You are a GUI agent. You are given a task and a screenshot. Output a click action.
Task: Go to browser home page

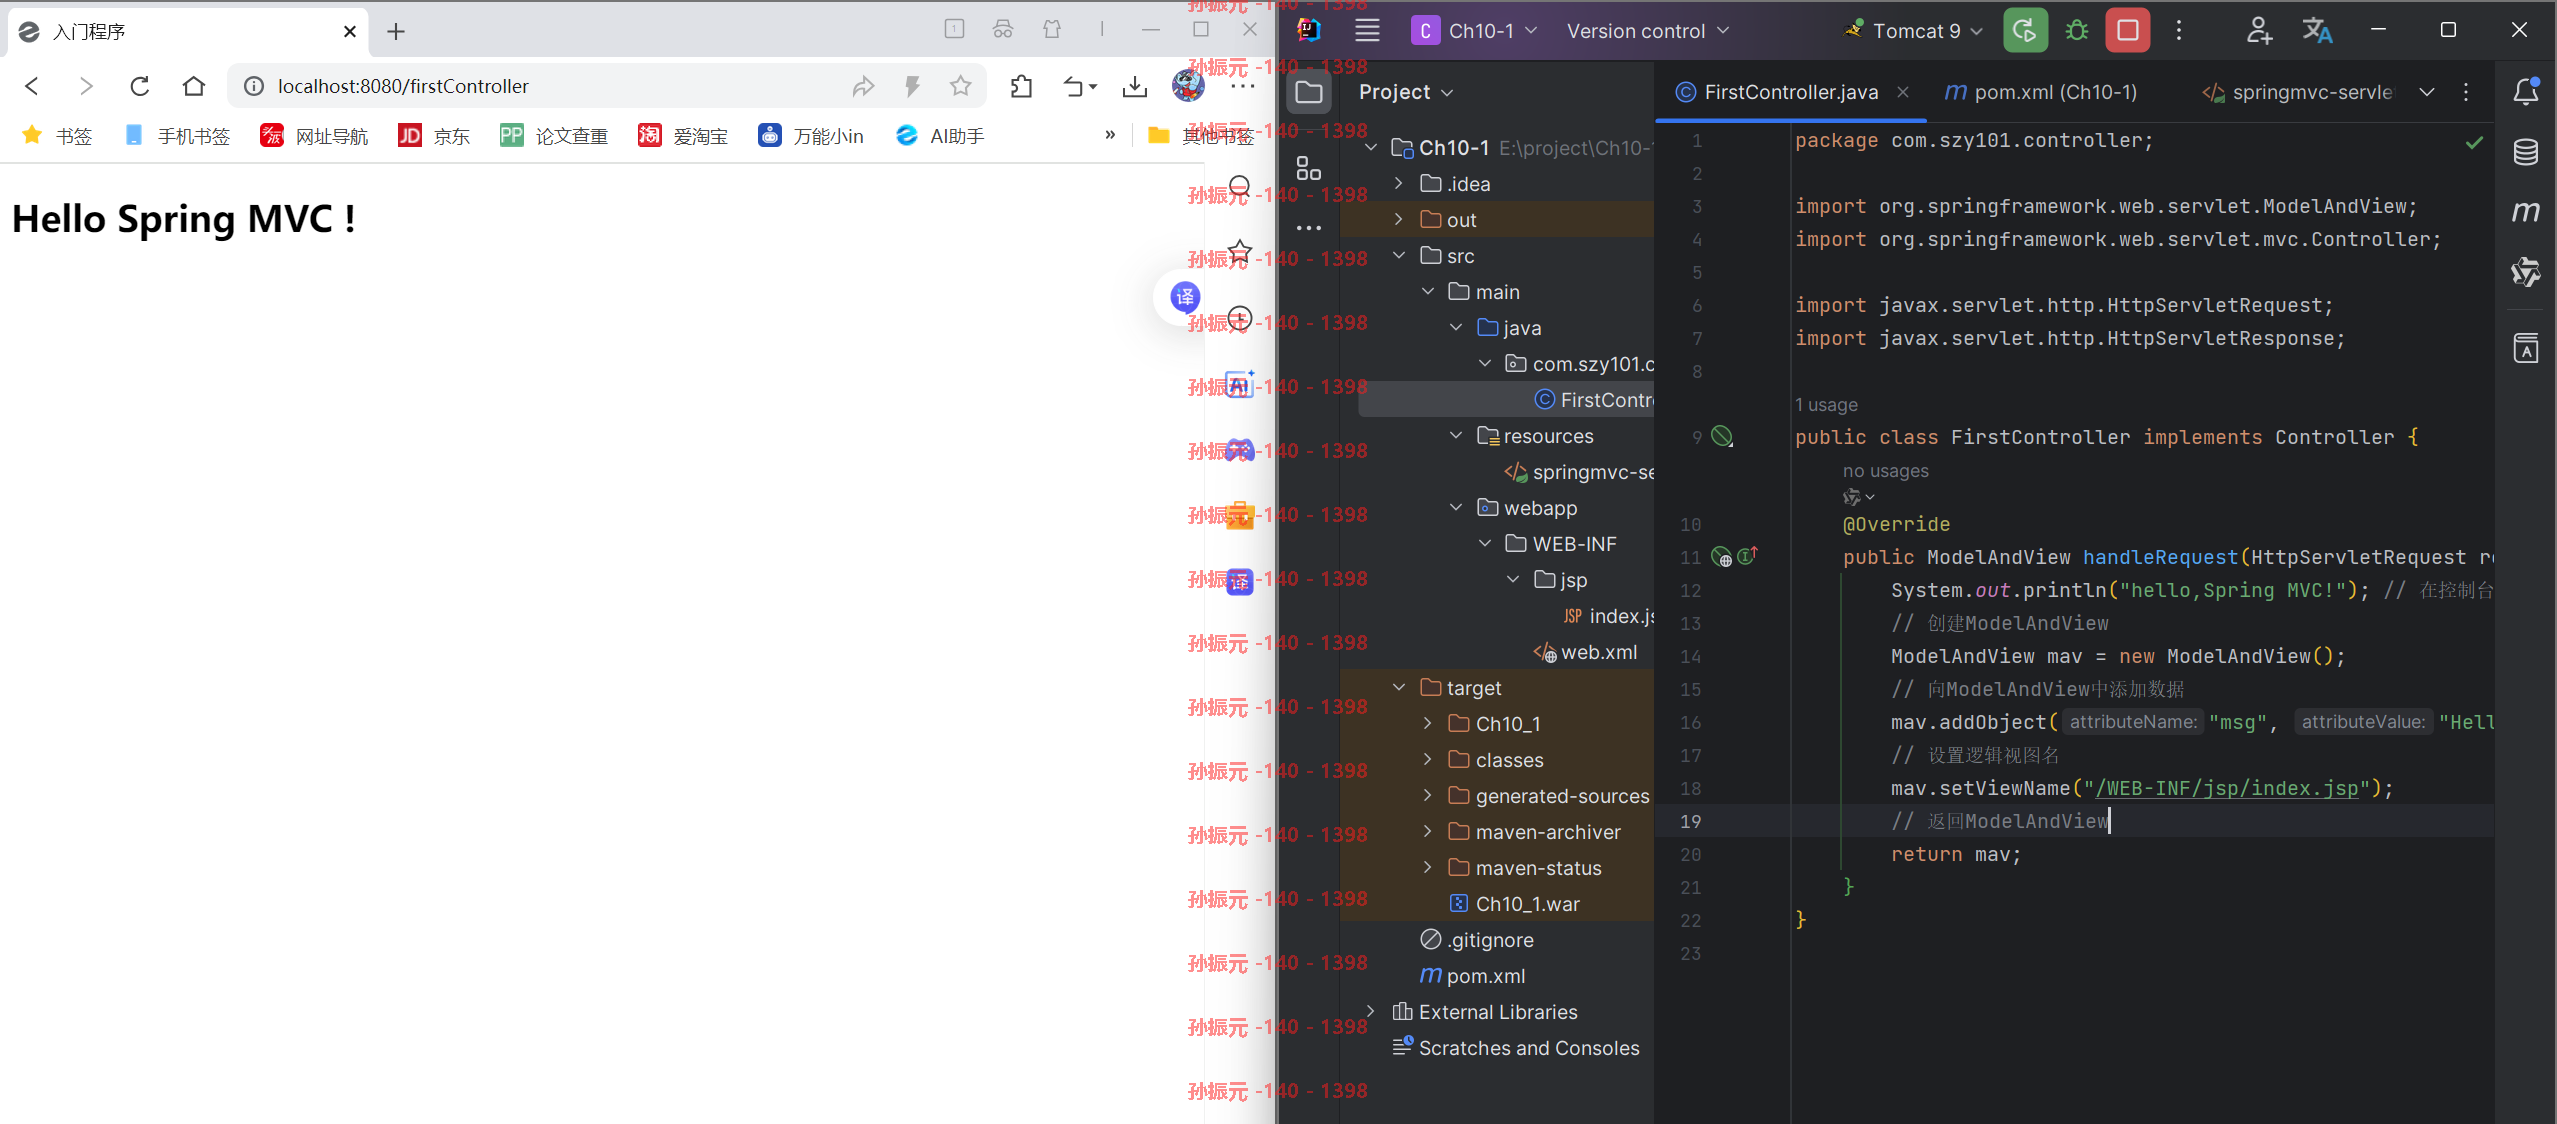point(194,87)
